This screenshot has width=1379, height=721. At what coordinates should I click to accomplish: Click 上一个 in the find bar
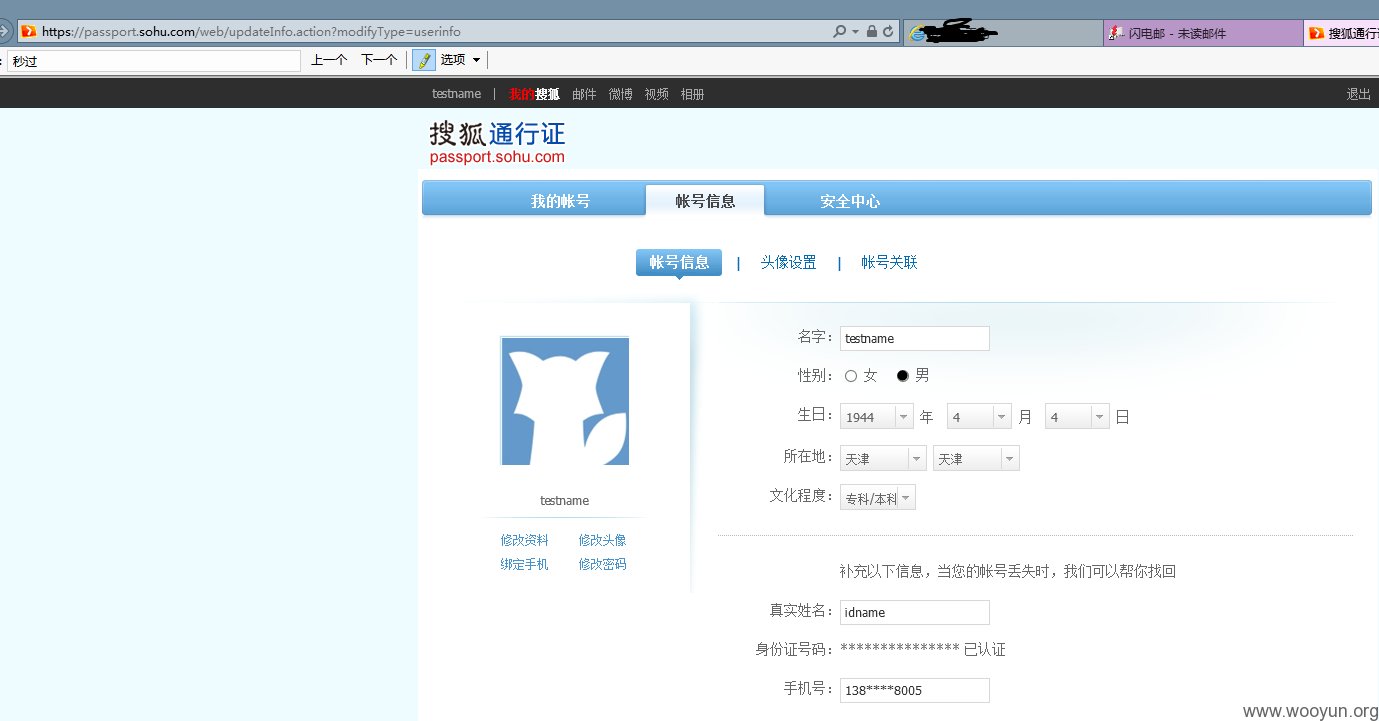click(x=329, y=60)
